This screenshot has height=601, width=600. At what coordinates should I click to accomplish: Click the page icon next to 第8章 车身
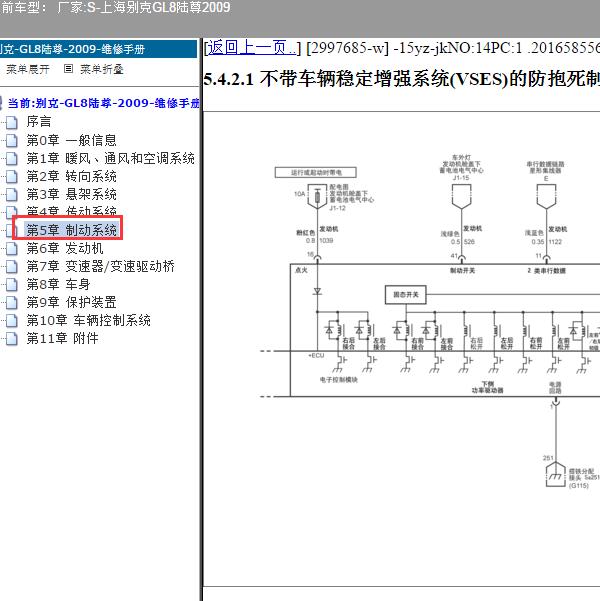[x=12, y=284]
